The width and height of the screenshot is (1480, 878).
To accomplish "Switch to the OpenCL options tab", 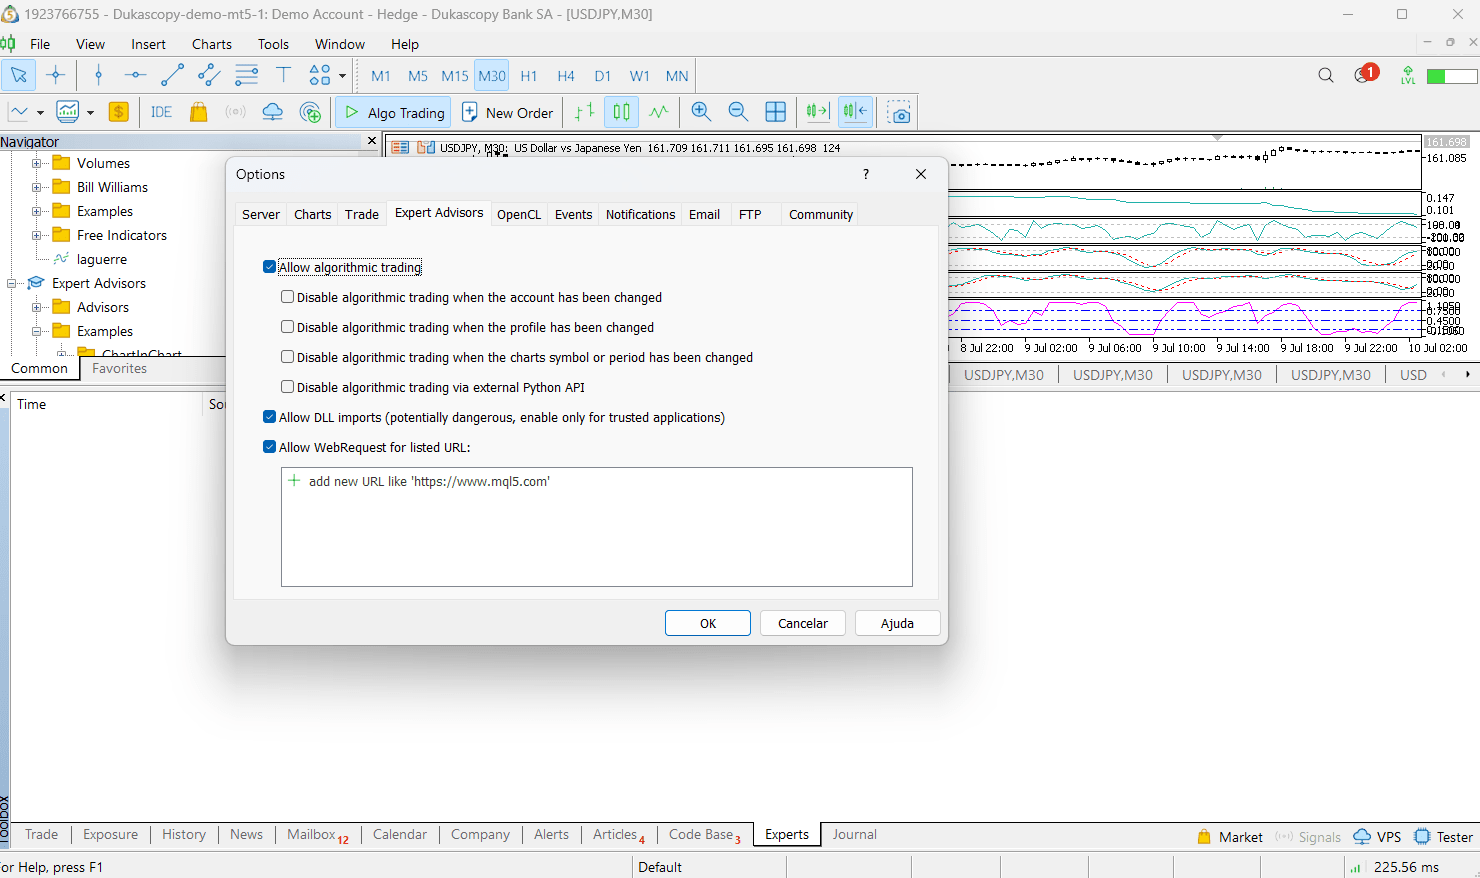I will [519, 214].
